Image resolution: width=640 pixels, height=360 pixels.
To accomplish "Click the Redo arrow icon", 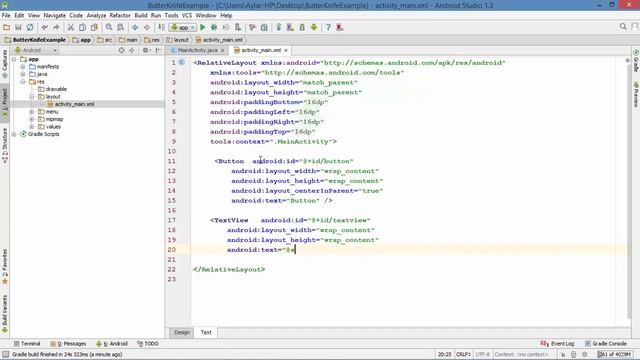I will click(56, 27).
